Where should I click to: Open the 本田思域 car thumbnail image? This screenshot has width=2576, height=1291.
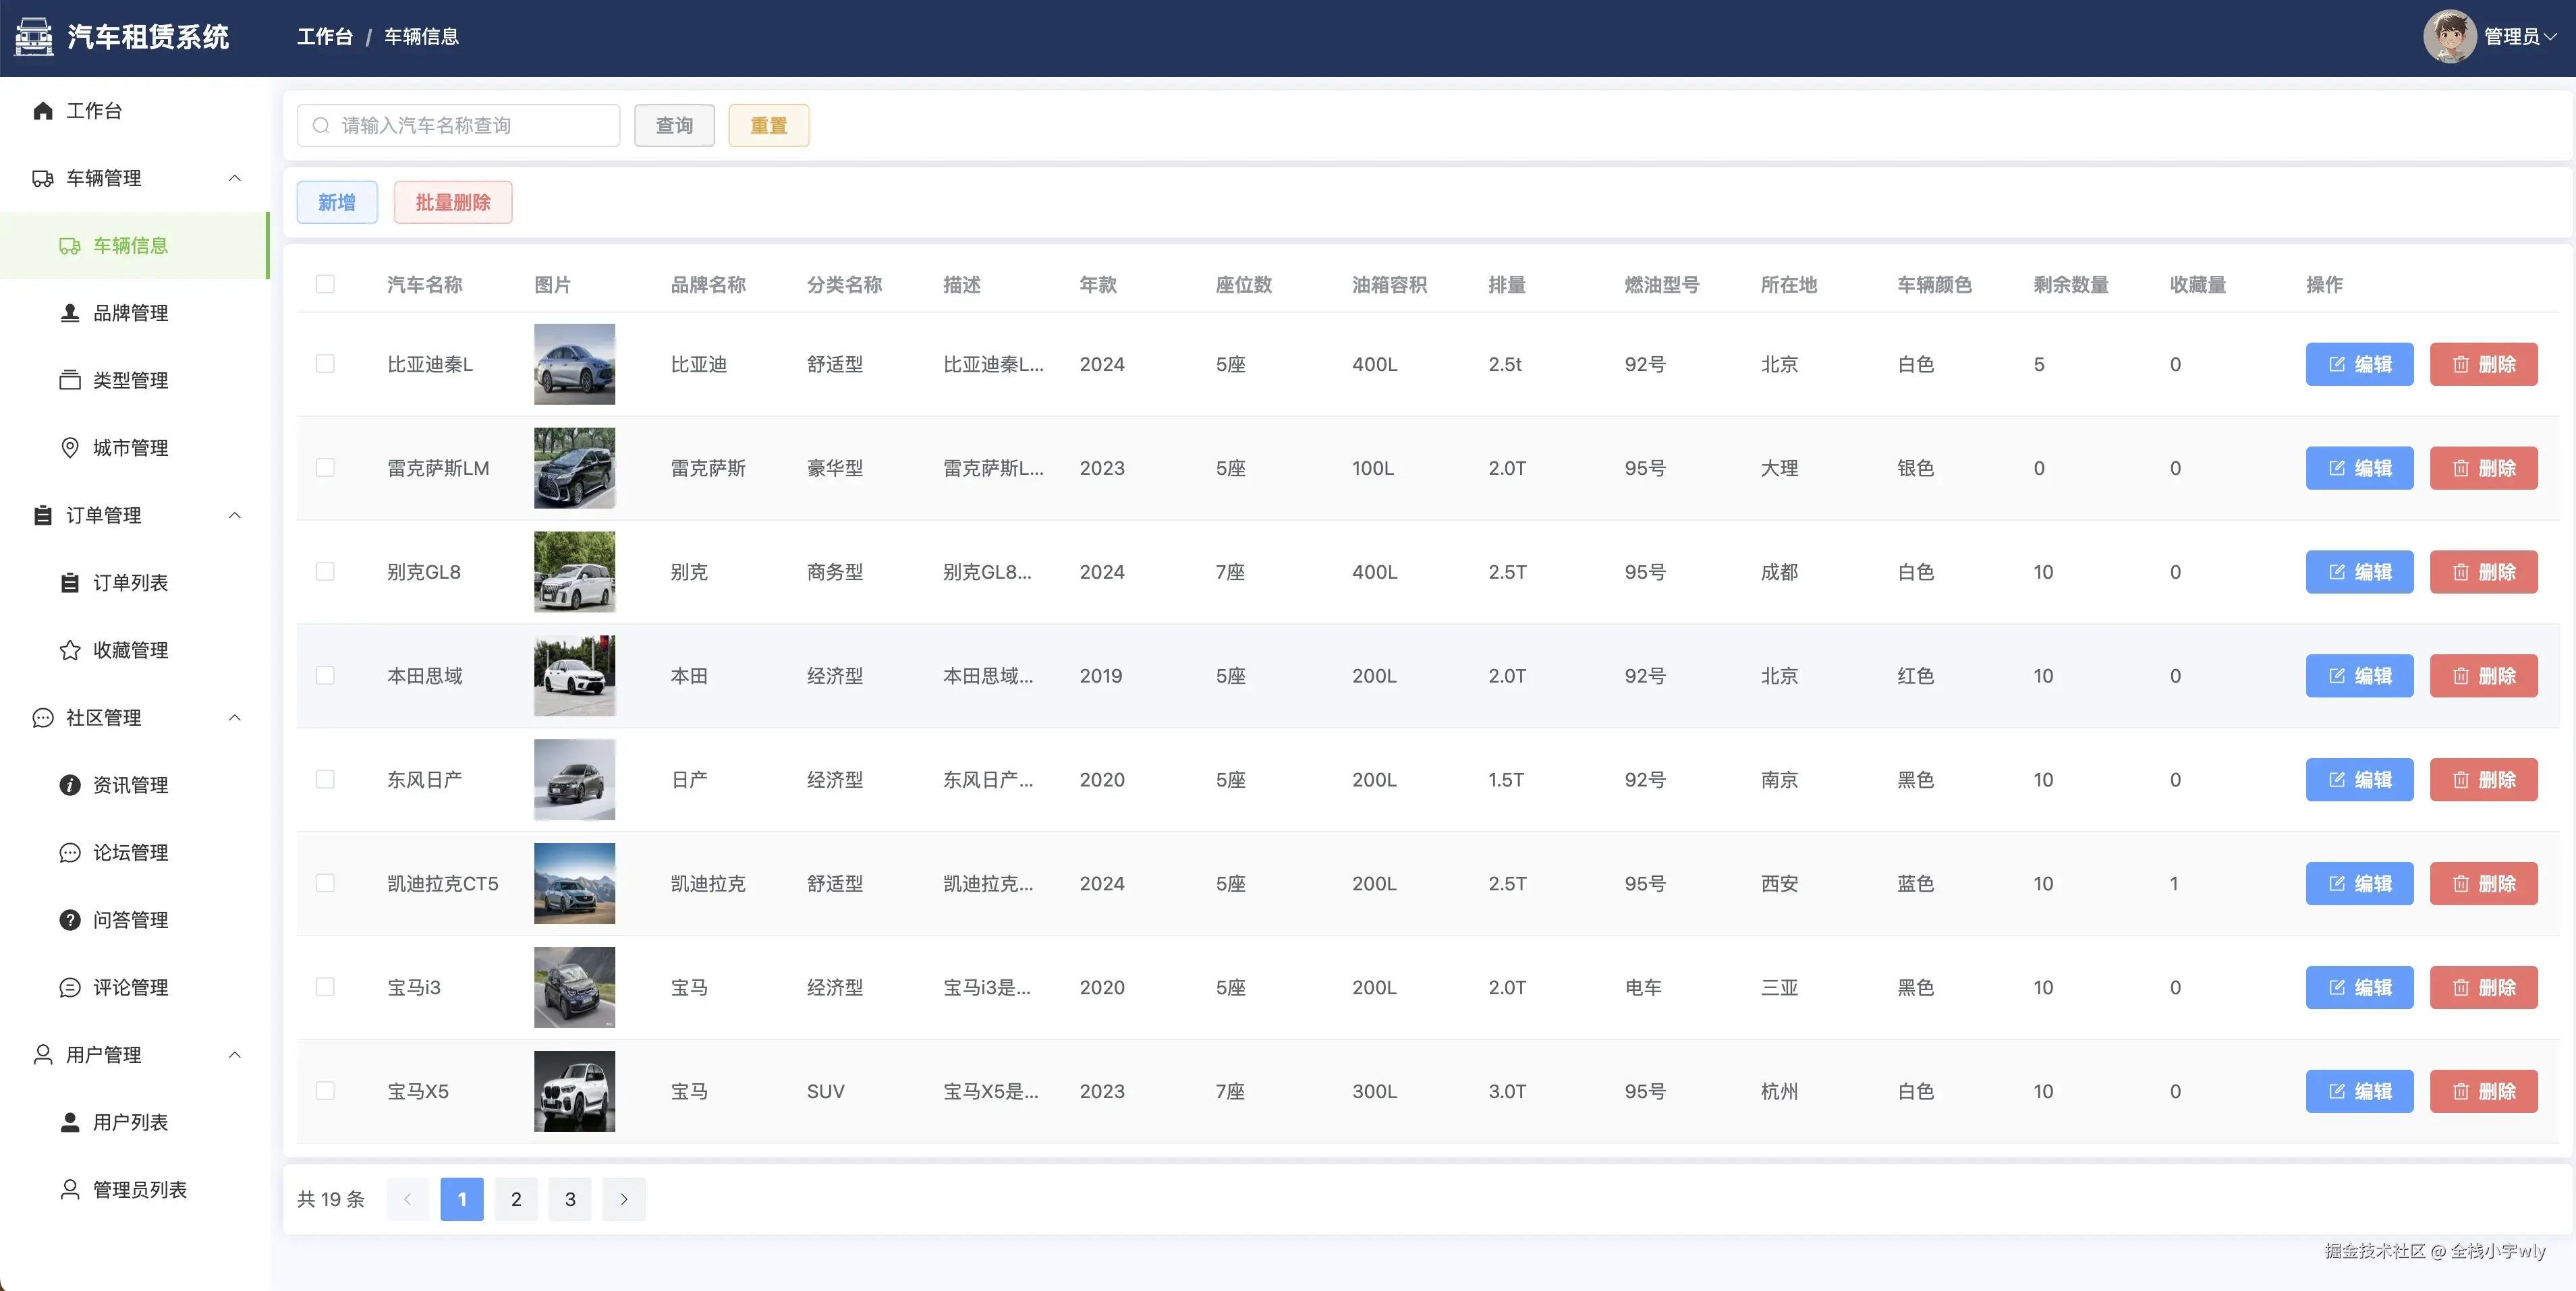574,676
